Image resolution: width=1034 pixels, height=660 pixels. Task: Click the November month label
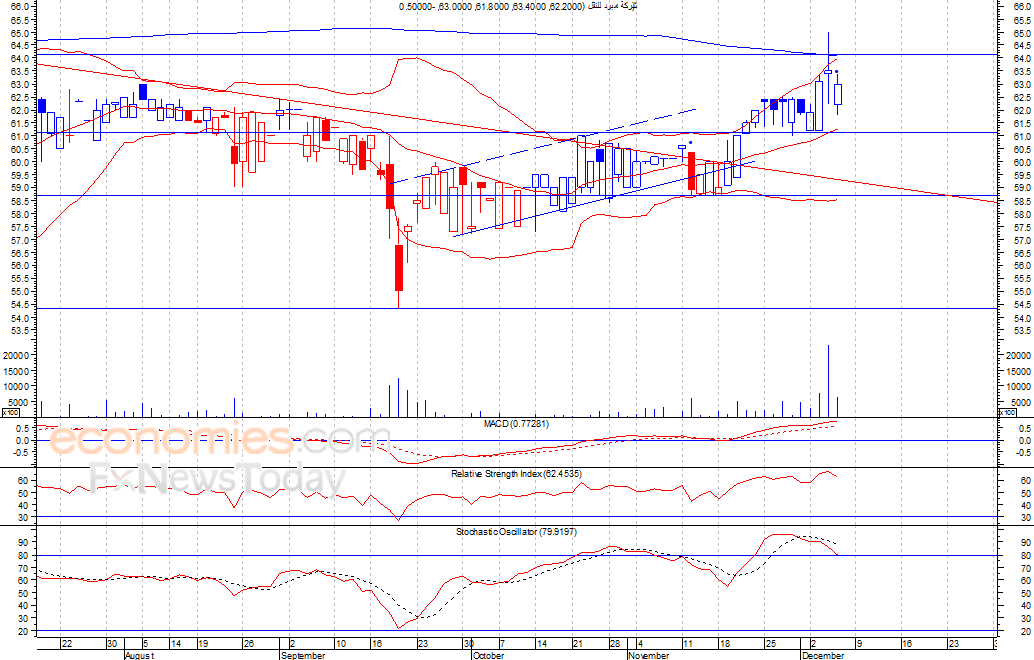(649, 655)
